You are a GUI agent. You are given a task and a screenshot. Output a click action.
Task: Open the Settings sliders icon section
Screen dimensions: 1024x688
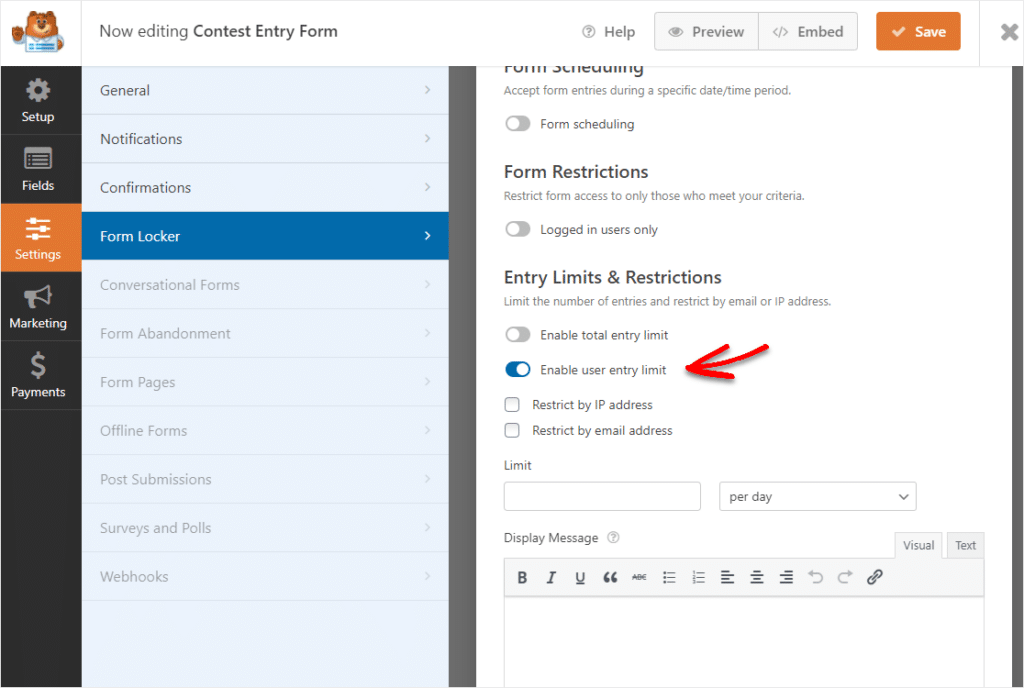point(40,238)
